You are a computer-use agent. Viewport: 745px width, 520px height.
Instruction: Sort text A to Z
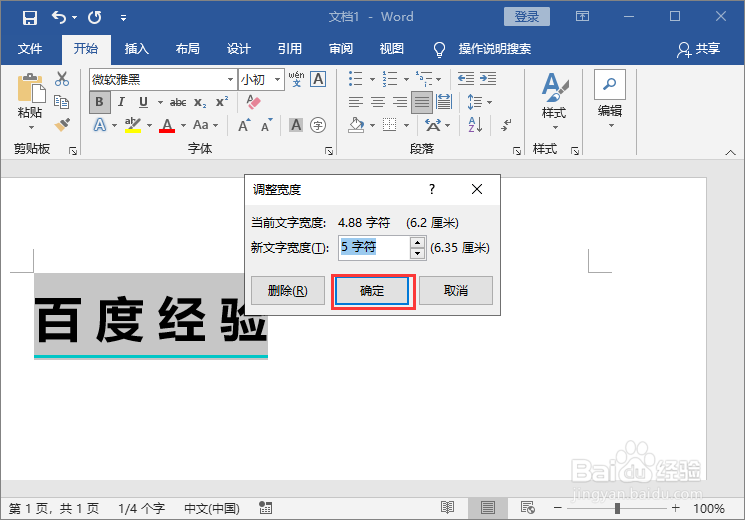[475, 125]
